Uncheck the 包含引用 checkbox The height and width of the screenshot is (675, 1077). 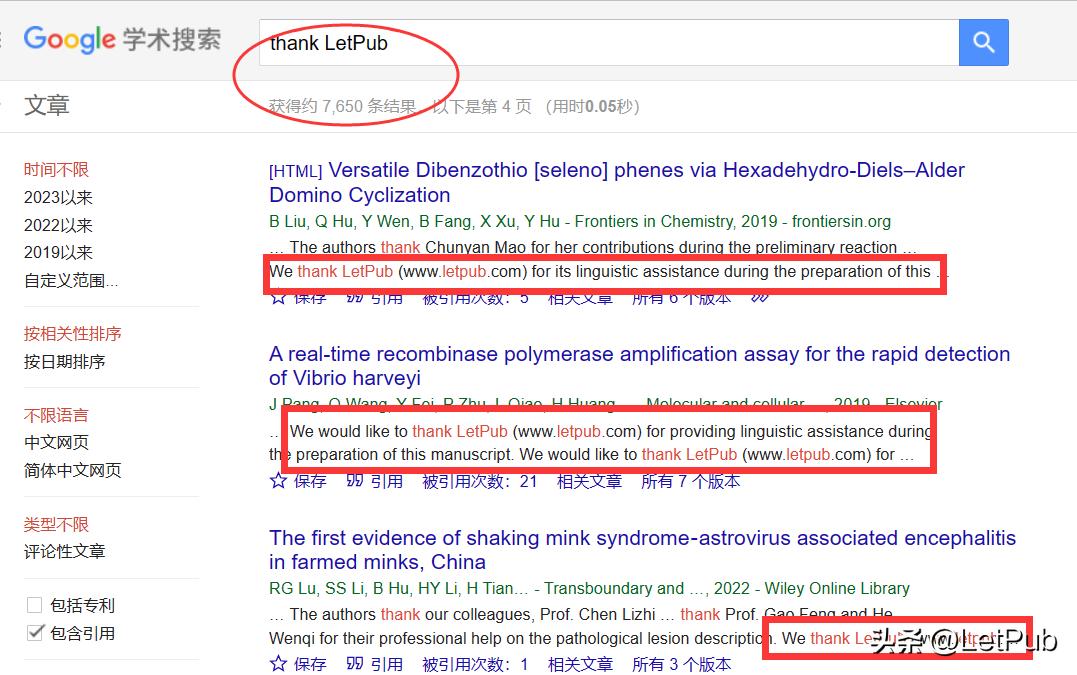coord(35,632)
